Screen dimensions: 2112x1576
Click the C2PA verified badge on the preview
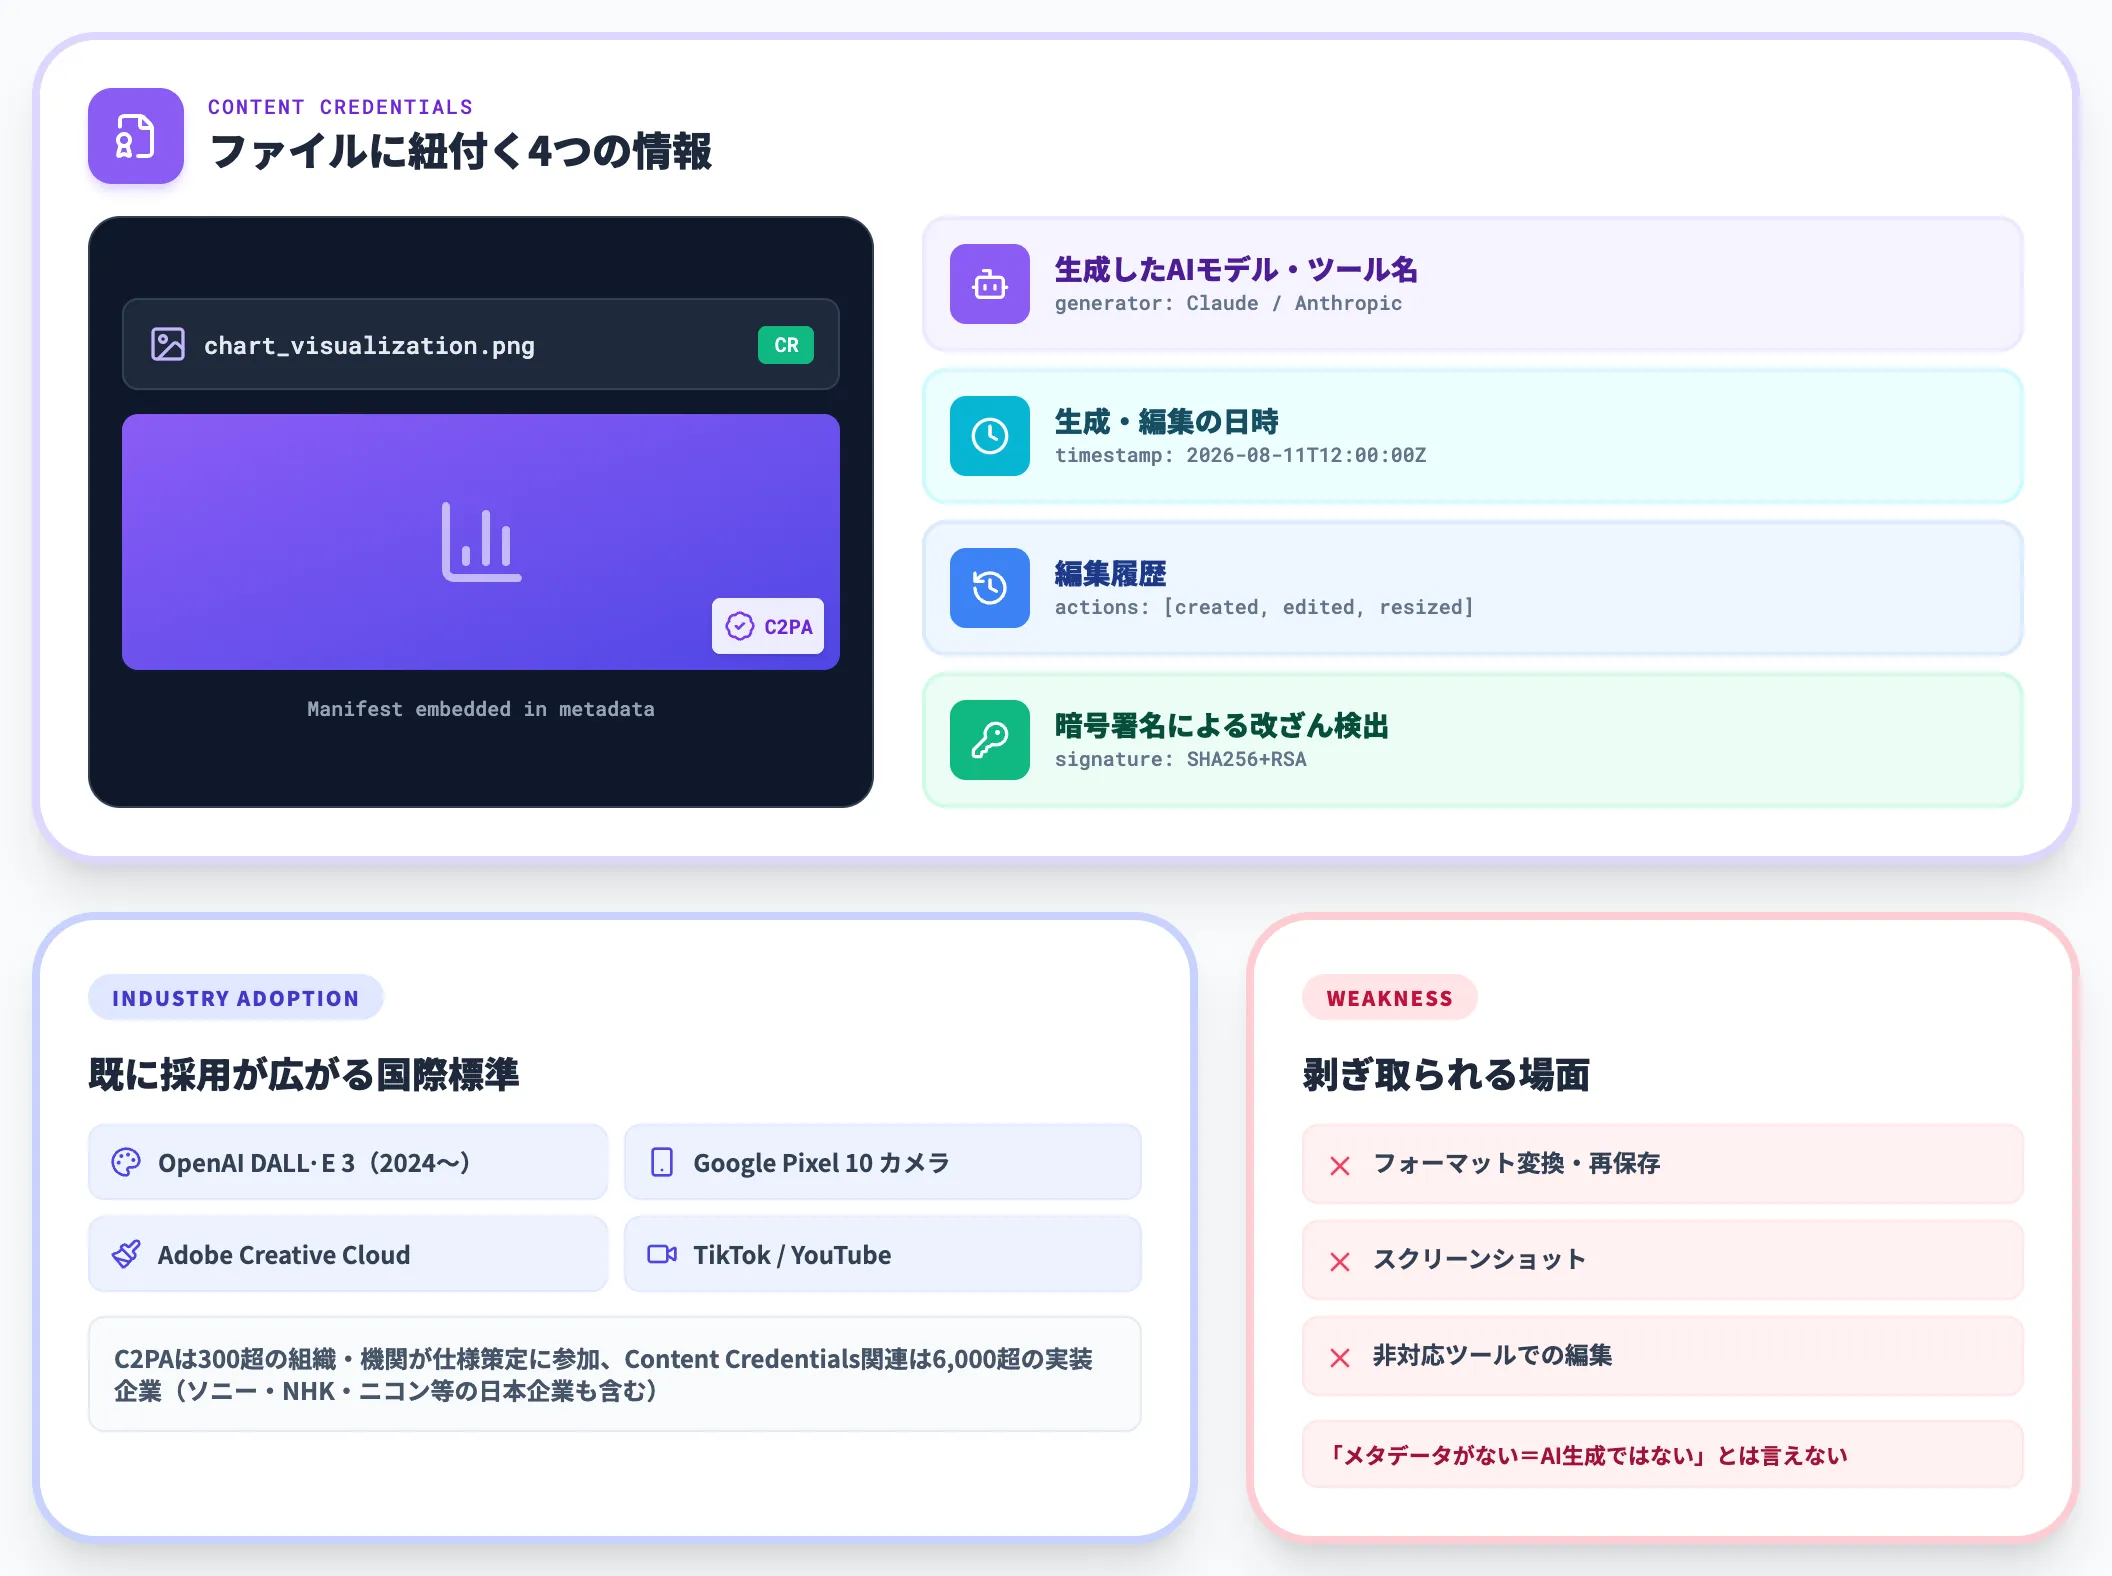(768, 626)
